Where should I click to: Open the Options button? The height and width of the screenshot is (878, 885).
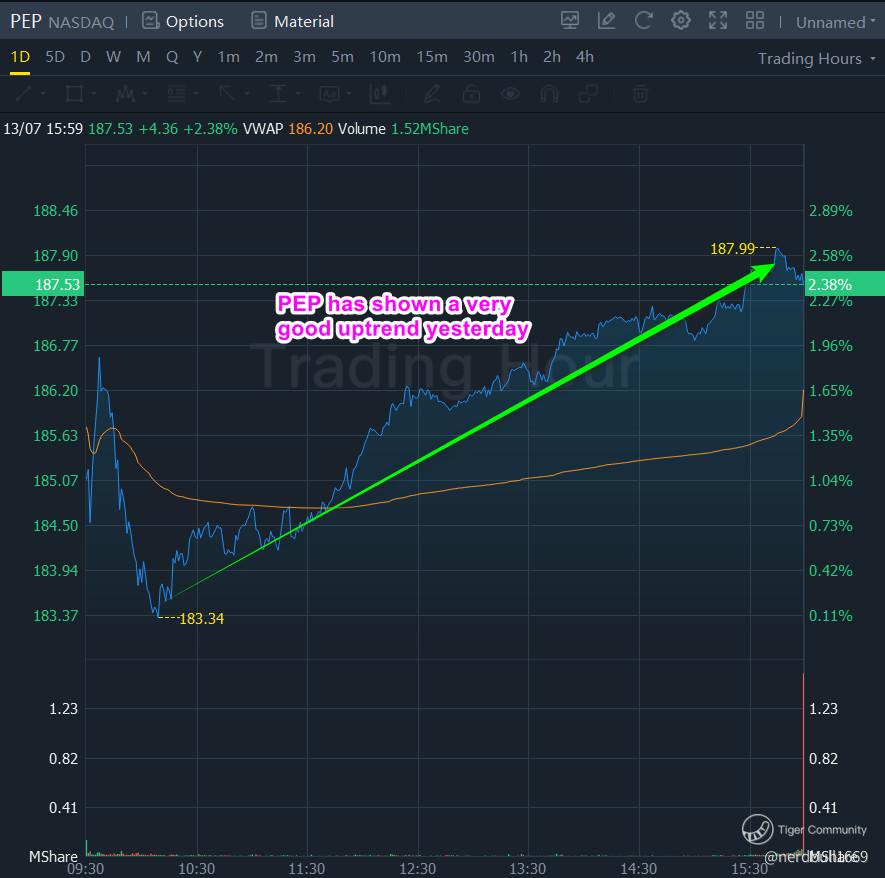point(182,21)
